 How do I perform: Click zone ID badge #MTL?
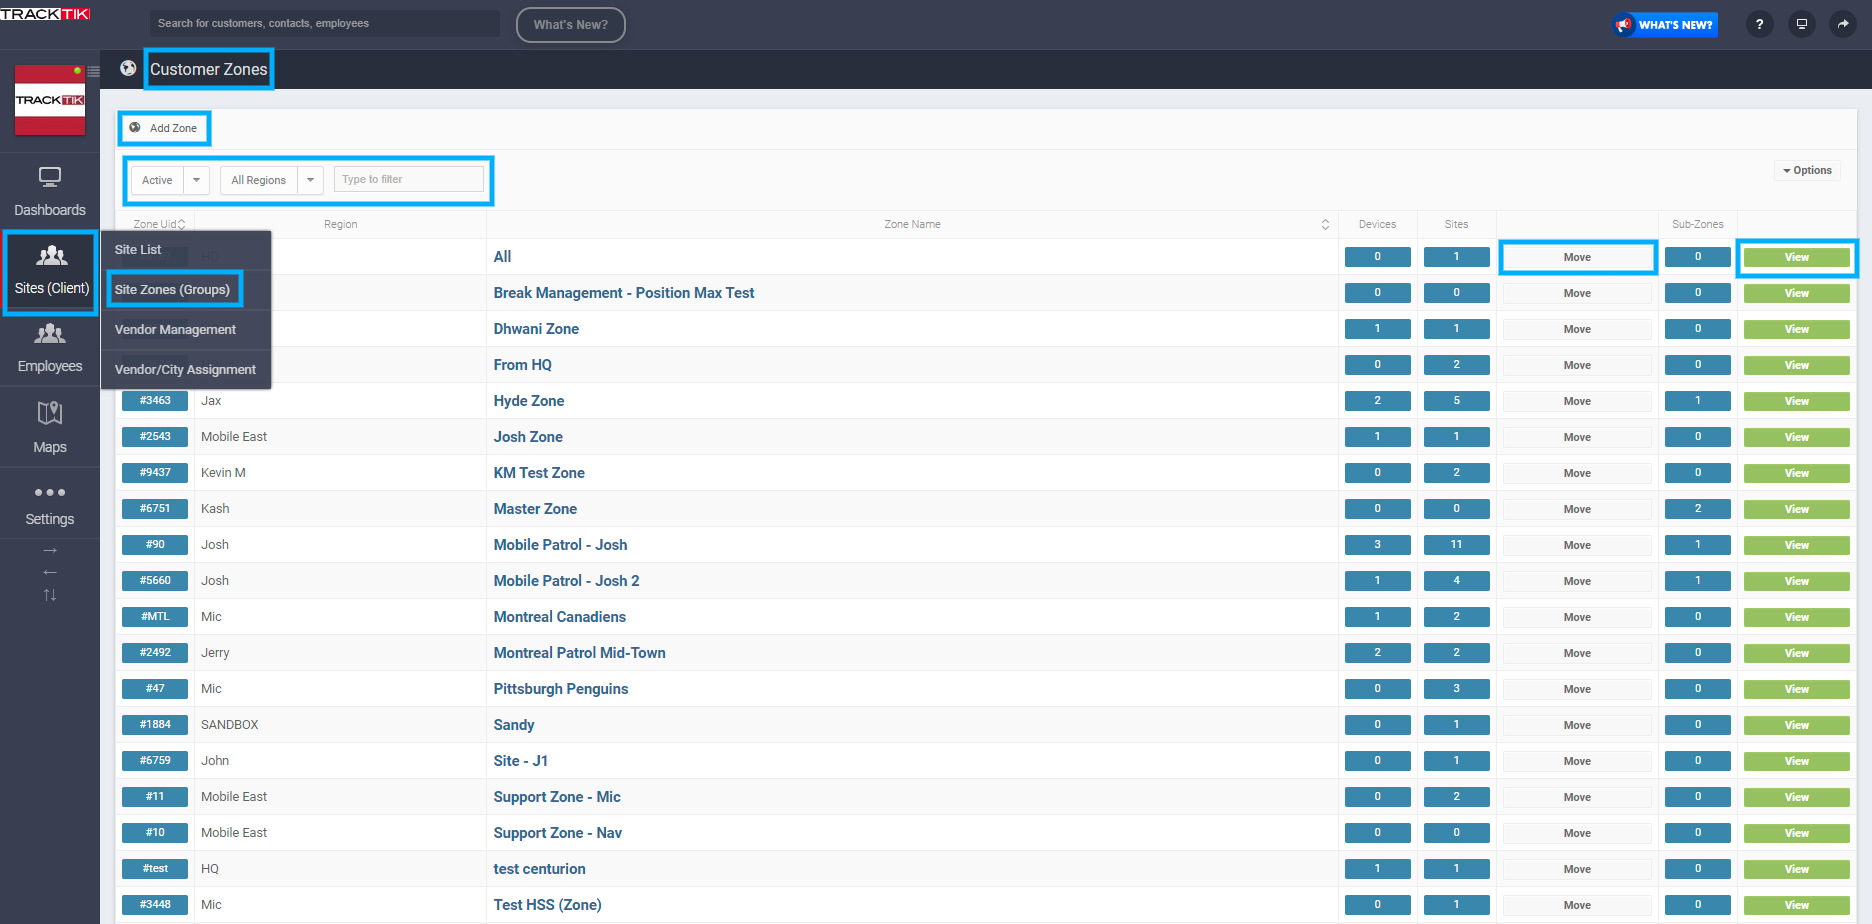(155, 617)
